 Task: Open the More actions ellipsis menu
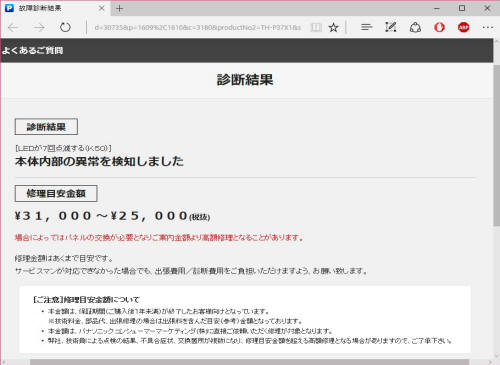click(x=488, y=27)
